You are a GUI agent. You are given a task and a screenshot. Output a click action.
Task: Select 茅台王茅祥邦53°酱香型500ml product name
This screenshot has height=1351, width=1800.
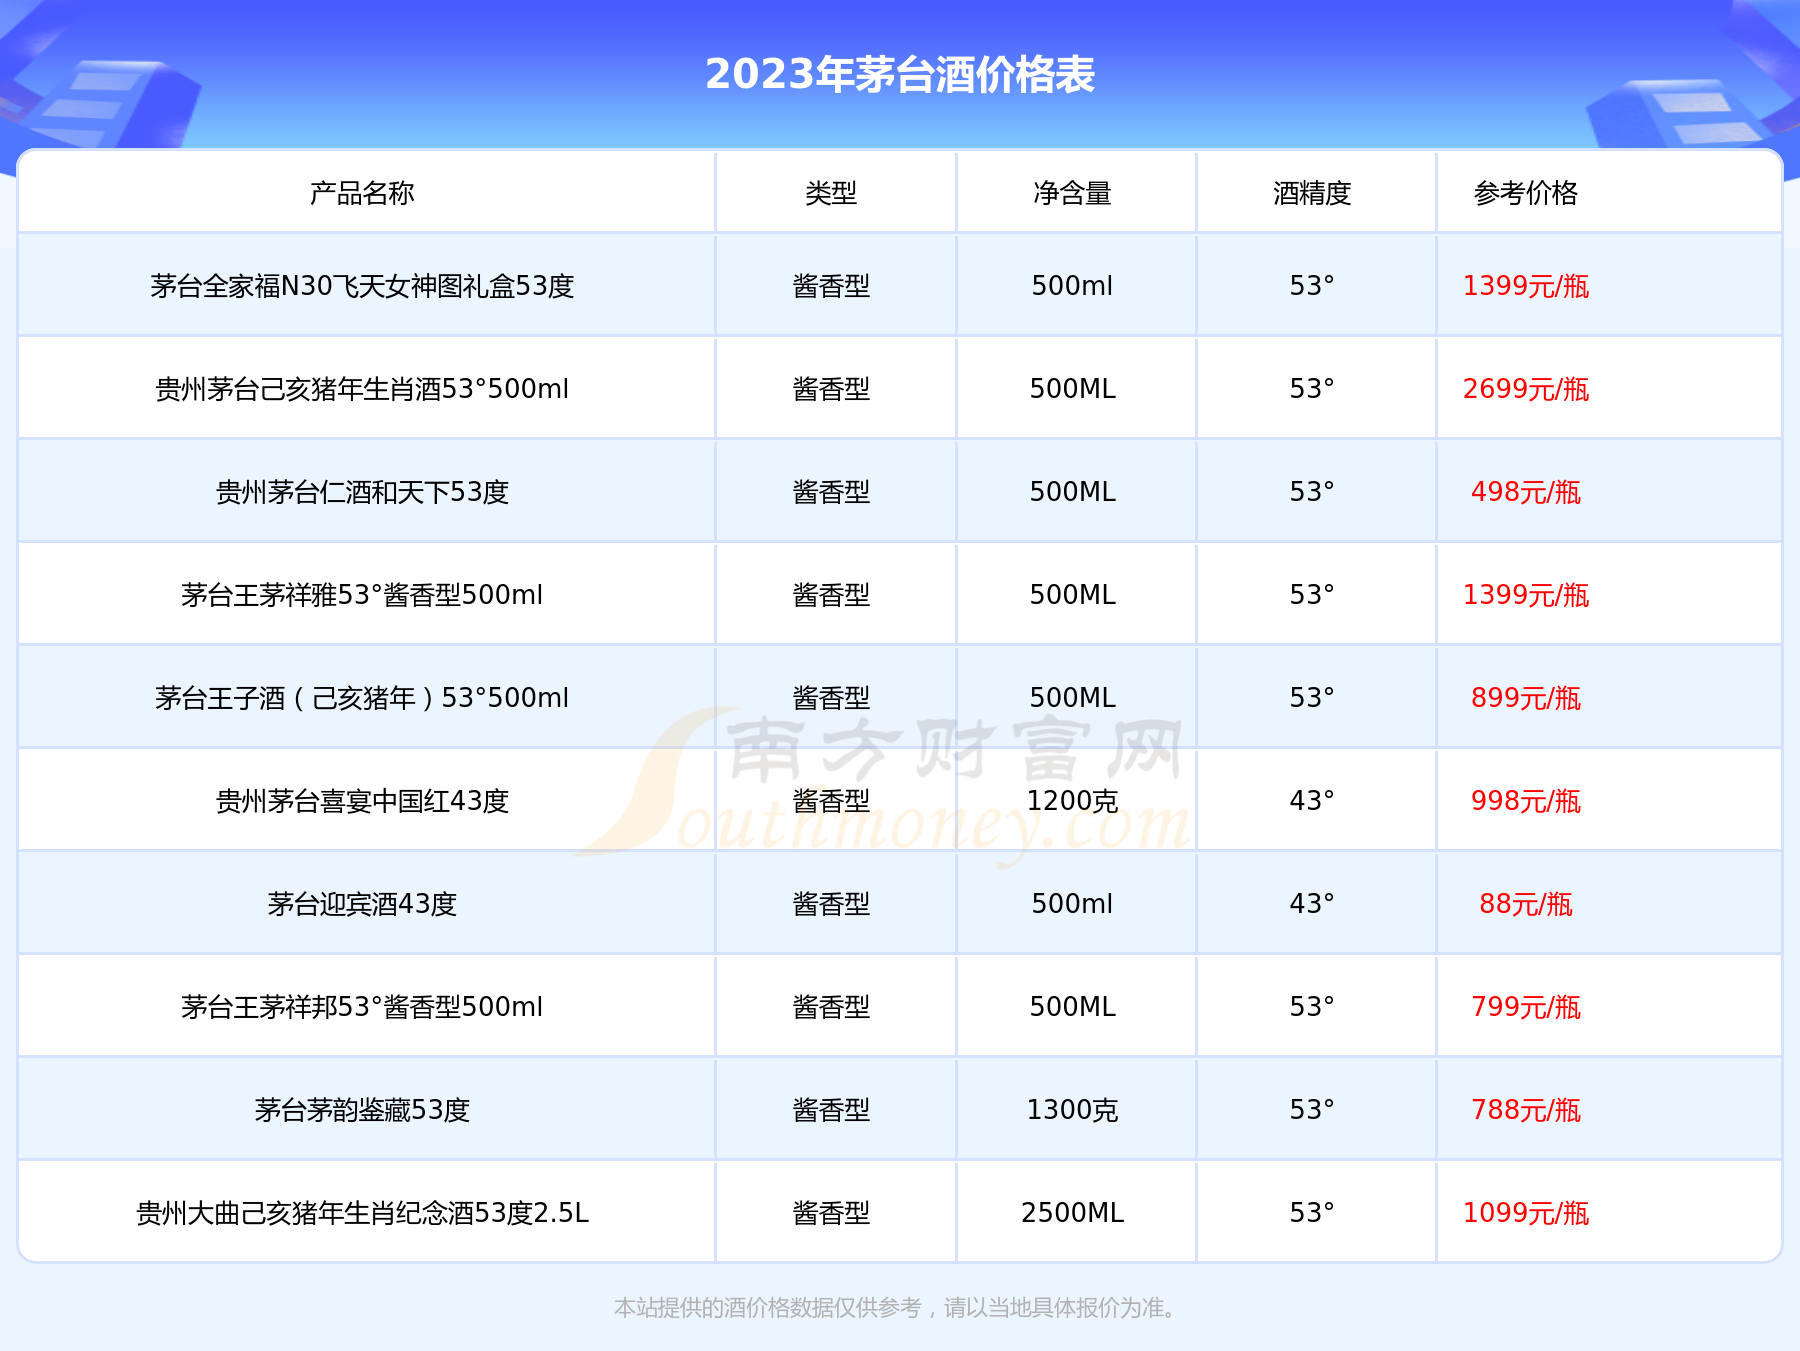[362, 1007]
